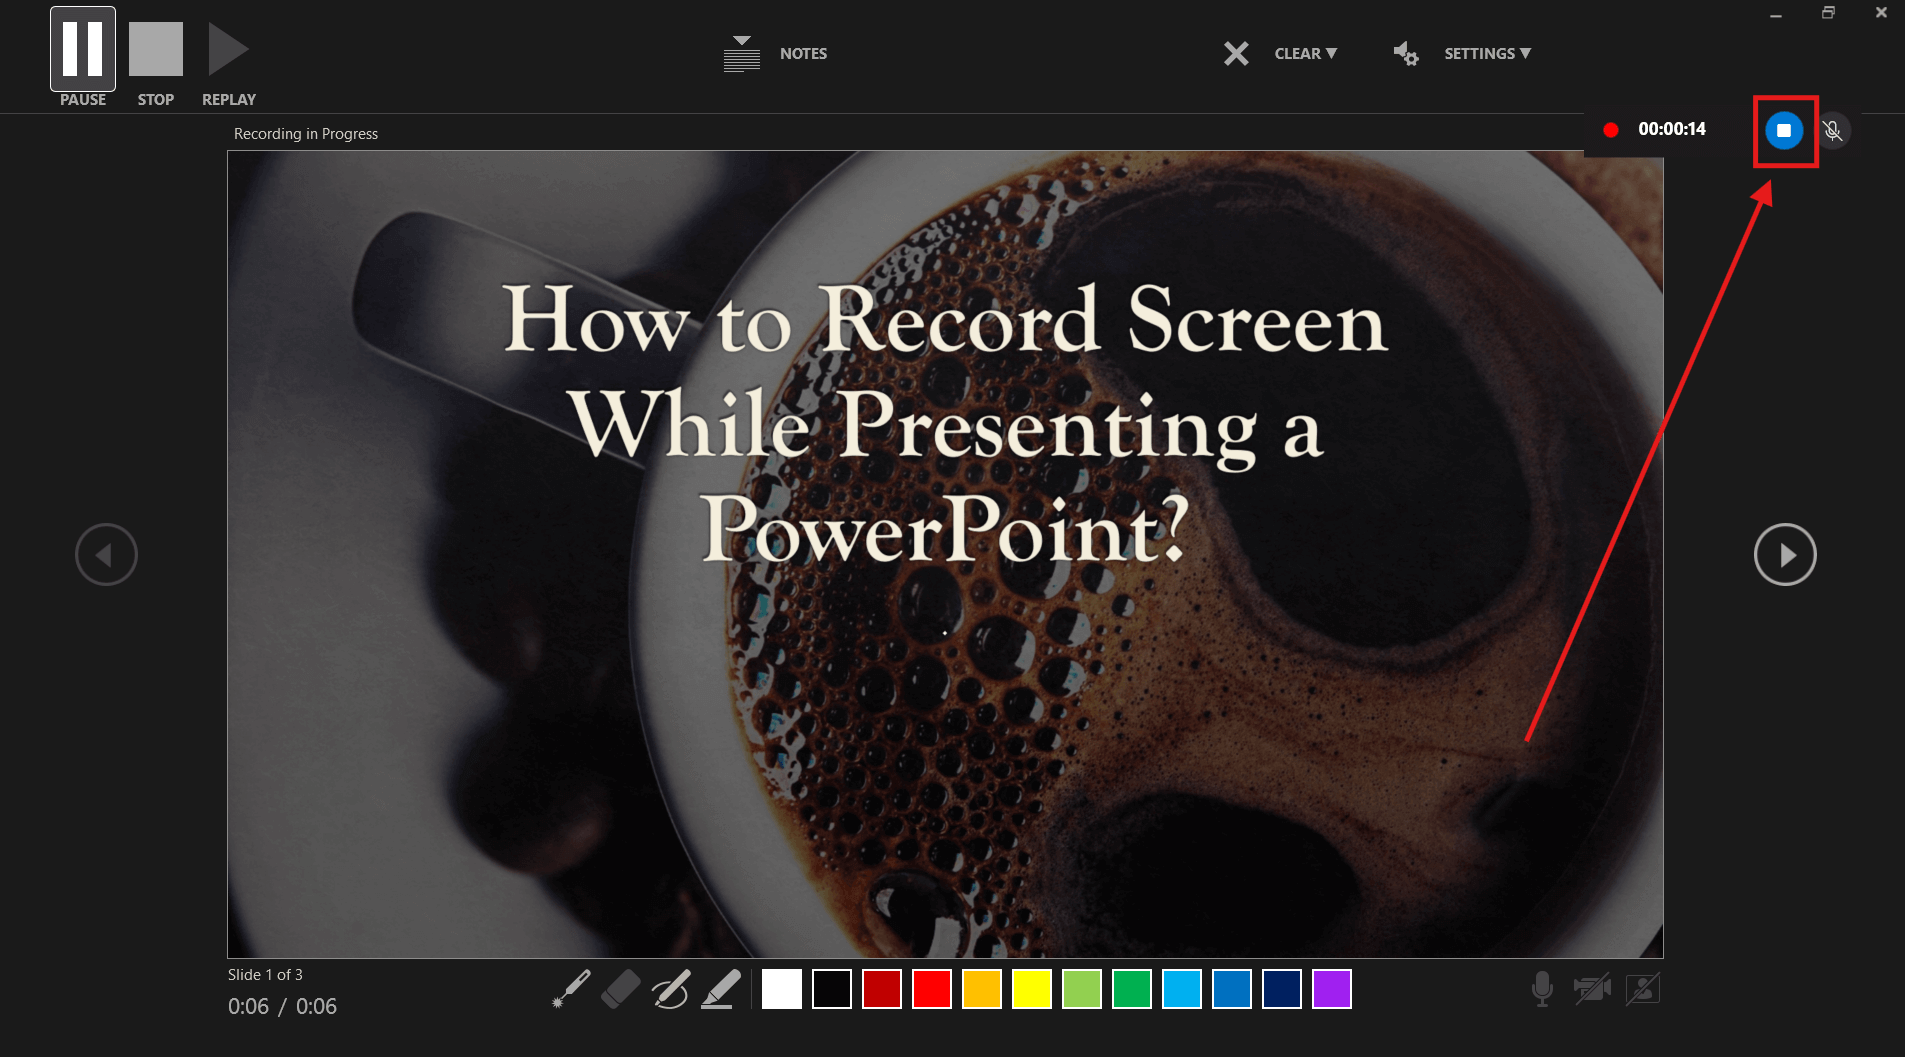Click the Clear ink icon
Viewport: 1905px width, 1057px height.
(x=1236, y=53)
